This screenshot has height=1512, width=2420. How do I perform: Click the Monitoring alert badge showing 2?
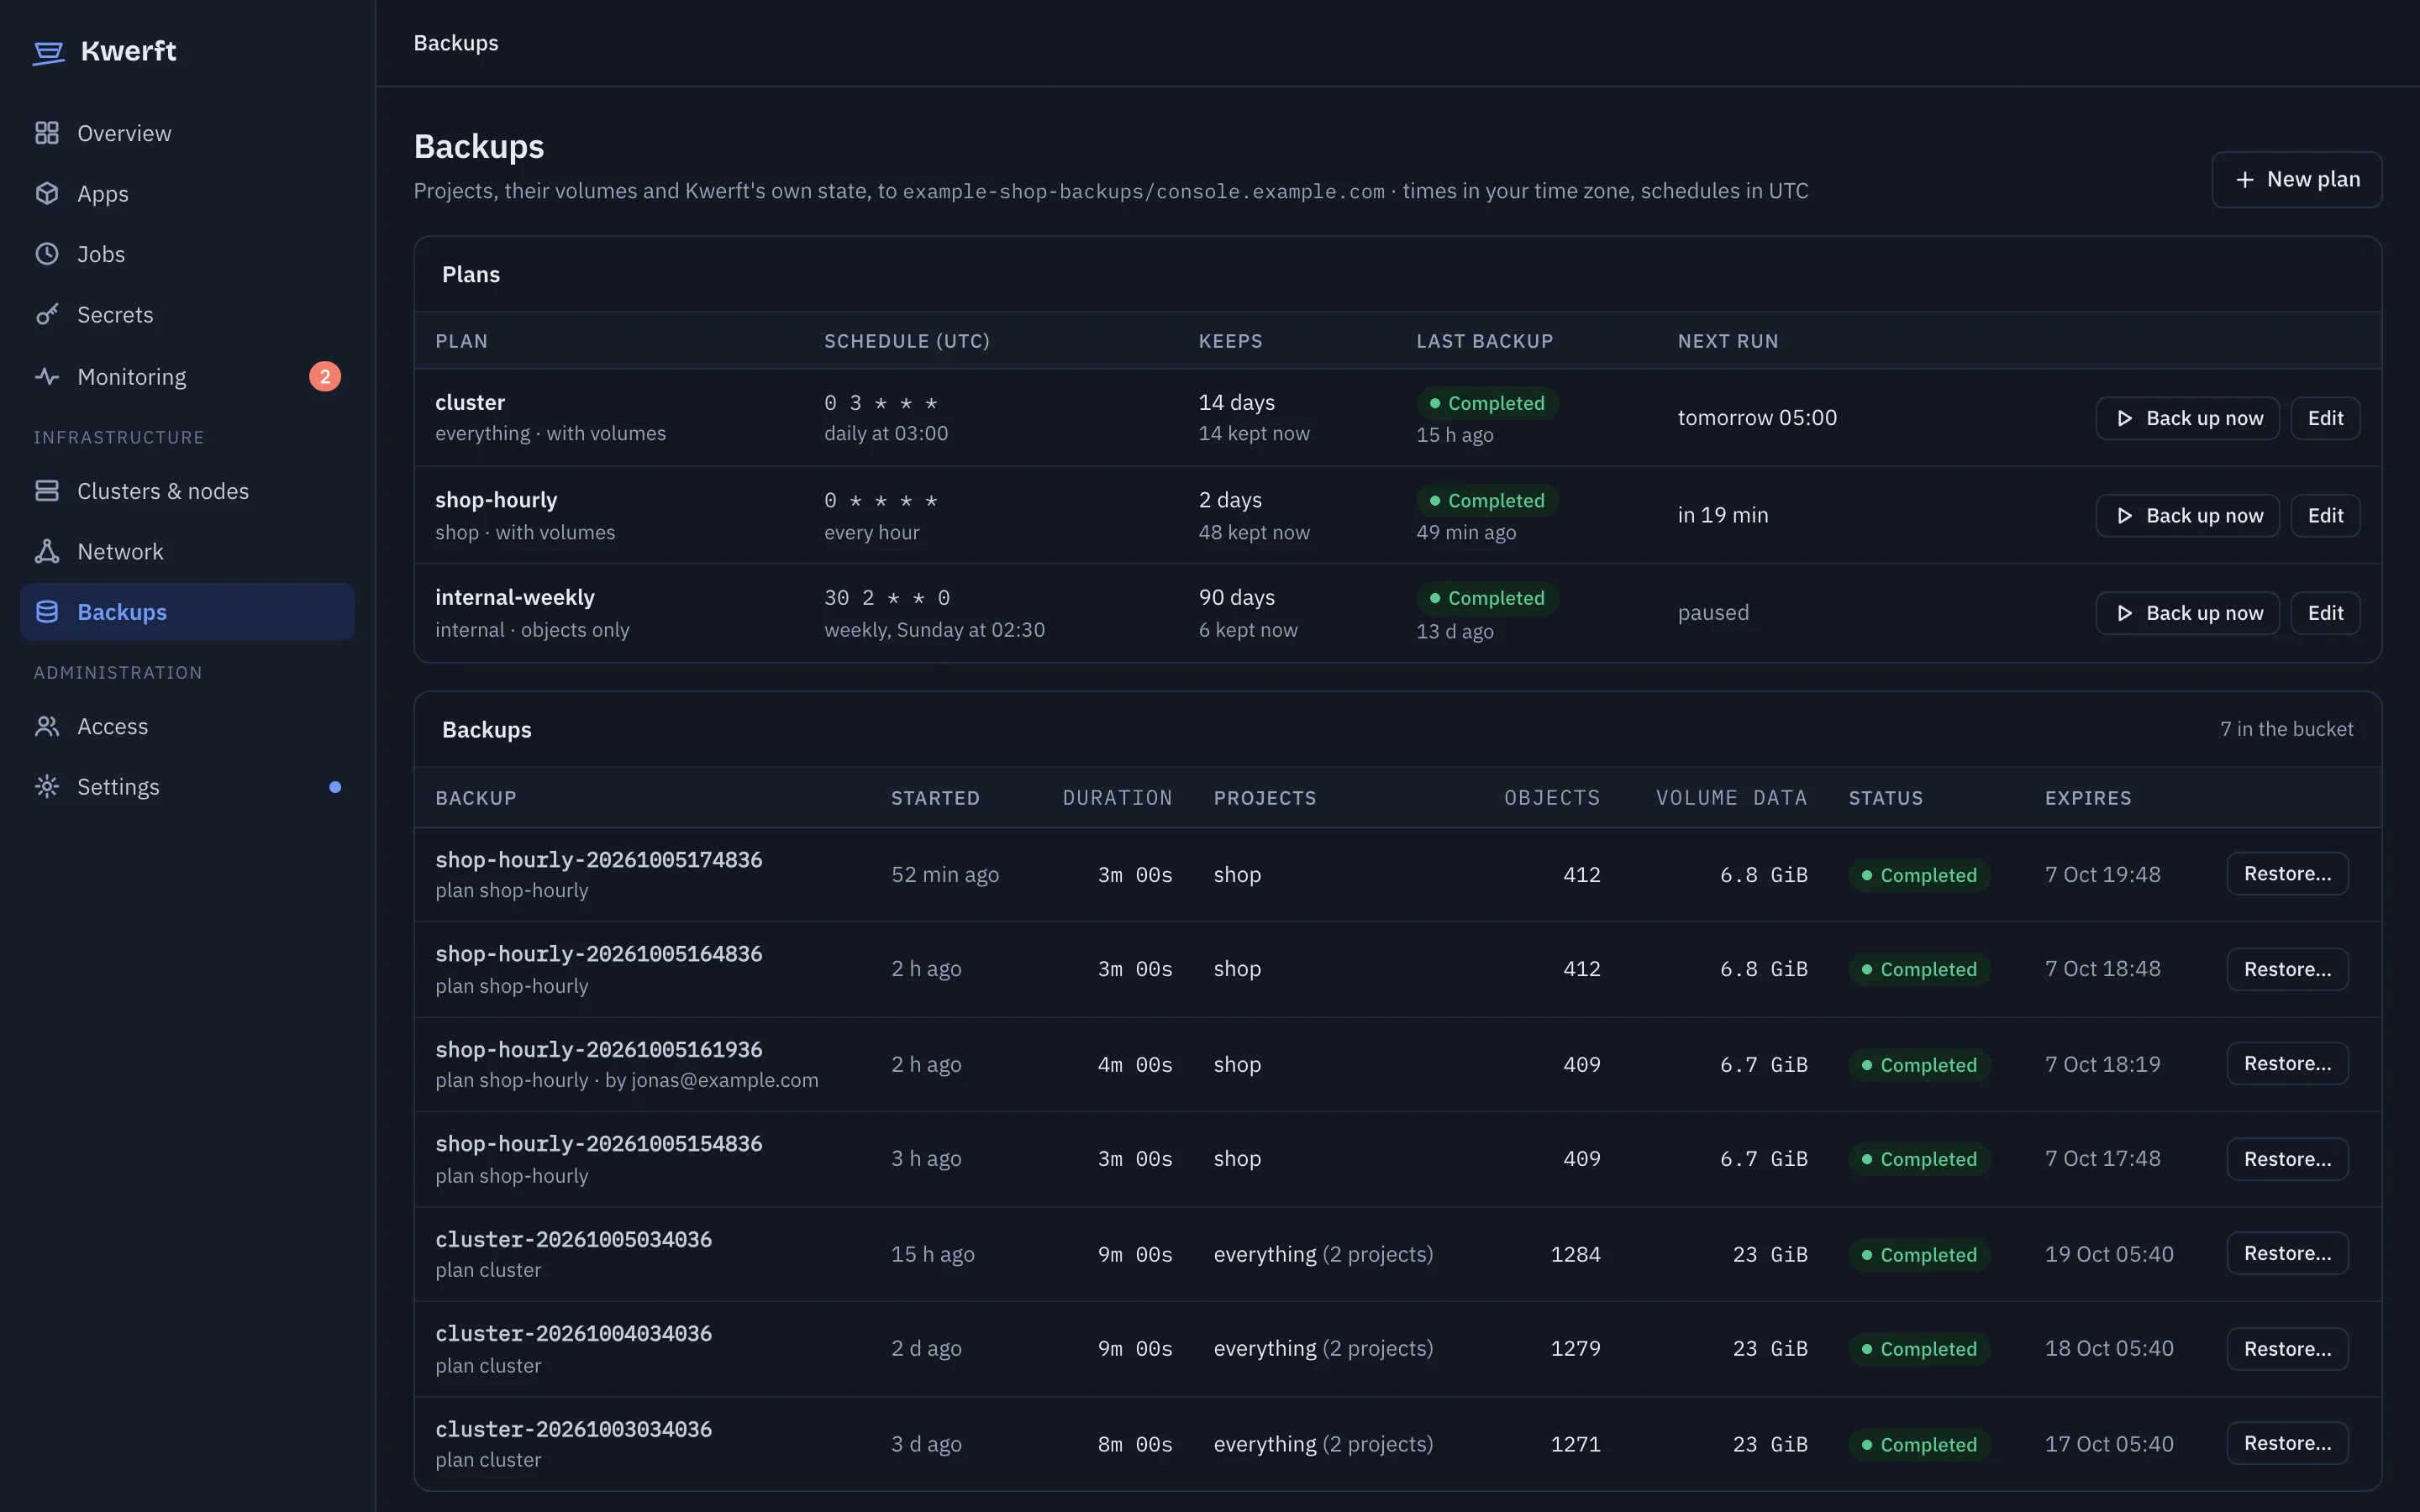click(x=325, y=376)
